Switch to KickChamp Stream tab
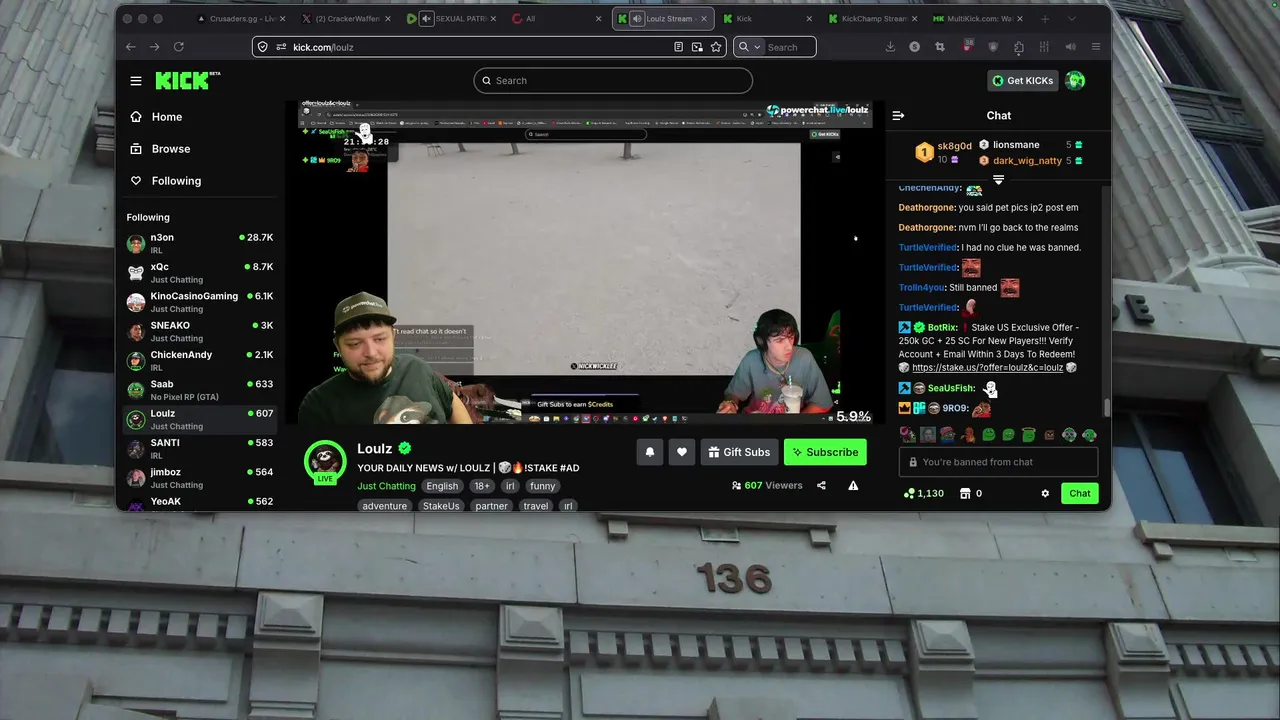Image resolution: width=1280 pixels, height=720 pixels. pyautogui.click(x=870, y=19)
